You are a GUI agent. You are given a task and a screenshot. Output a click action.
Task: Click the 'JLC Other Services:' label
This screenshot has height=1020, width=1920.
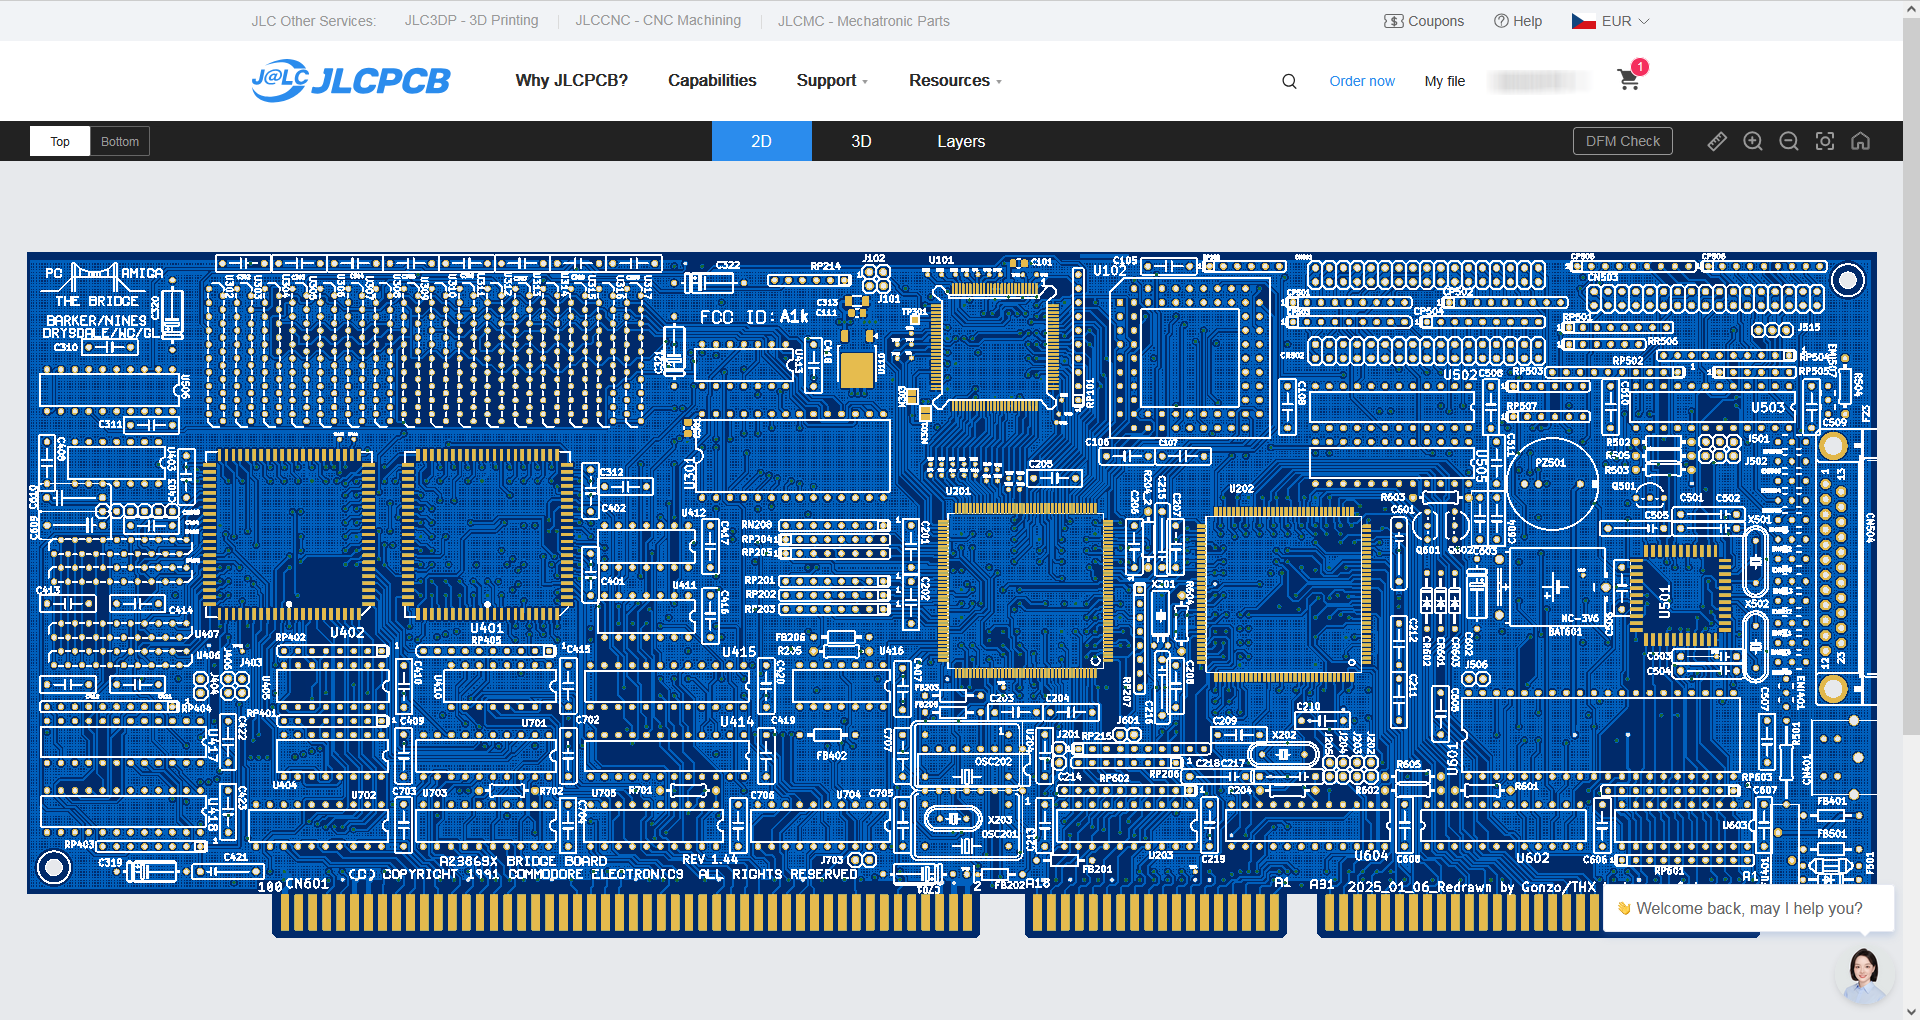coord(313,21)
